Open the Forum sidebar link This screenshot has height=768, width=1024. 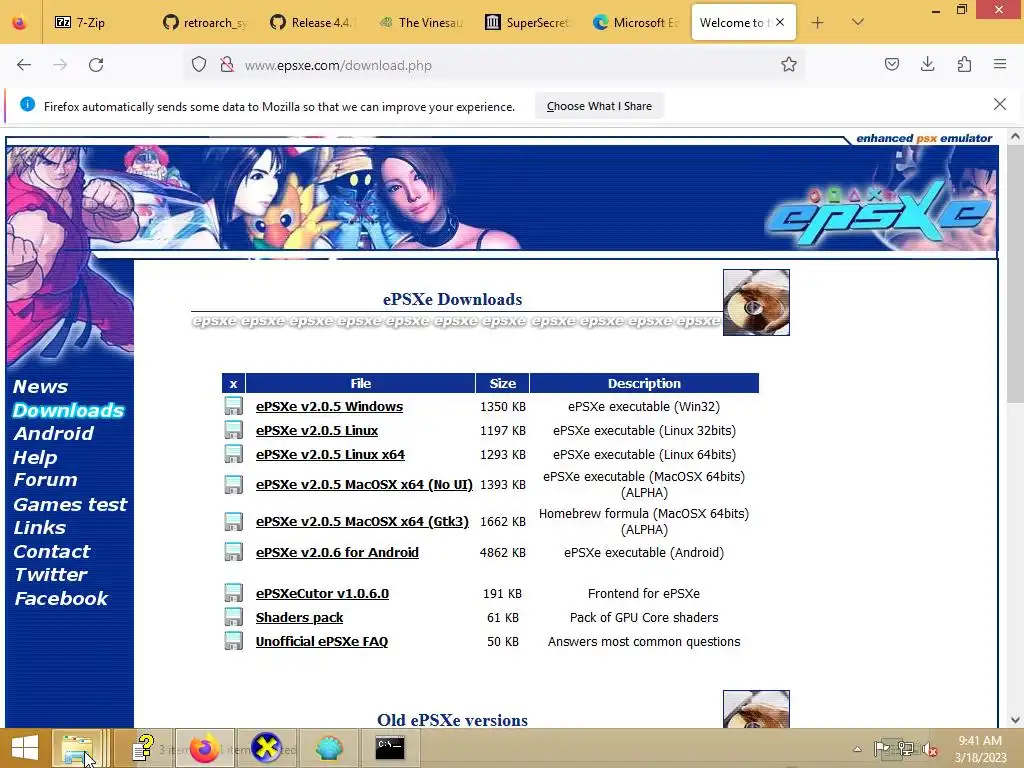pyautogui.click(x=45, y=480)
